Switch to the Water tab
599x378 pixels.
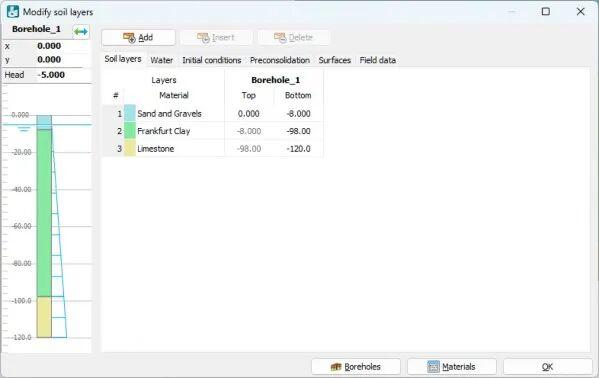pos(161,60)
